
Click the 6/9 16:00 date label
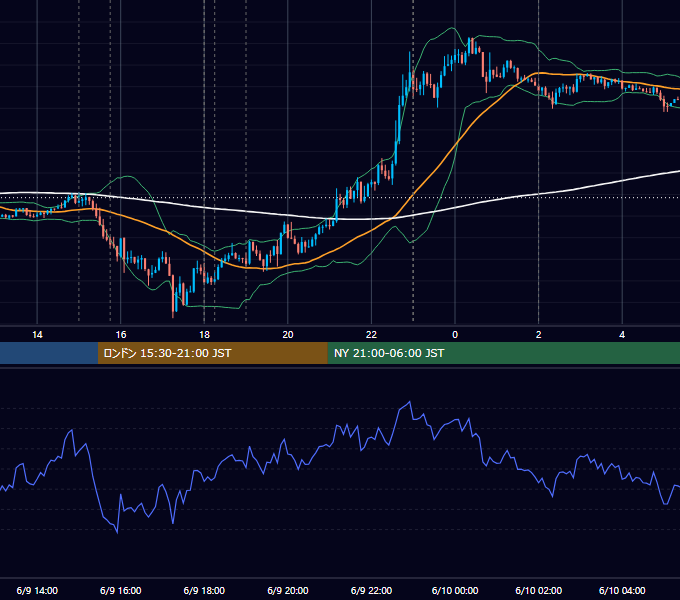click(x=121, y=590)
